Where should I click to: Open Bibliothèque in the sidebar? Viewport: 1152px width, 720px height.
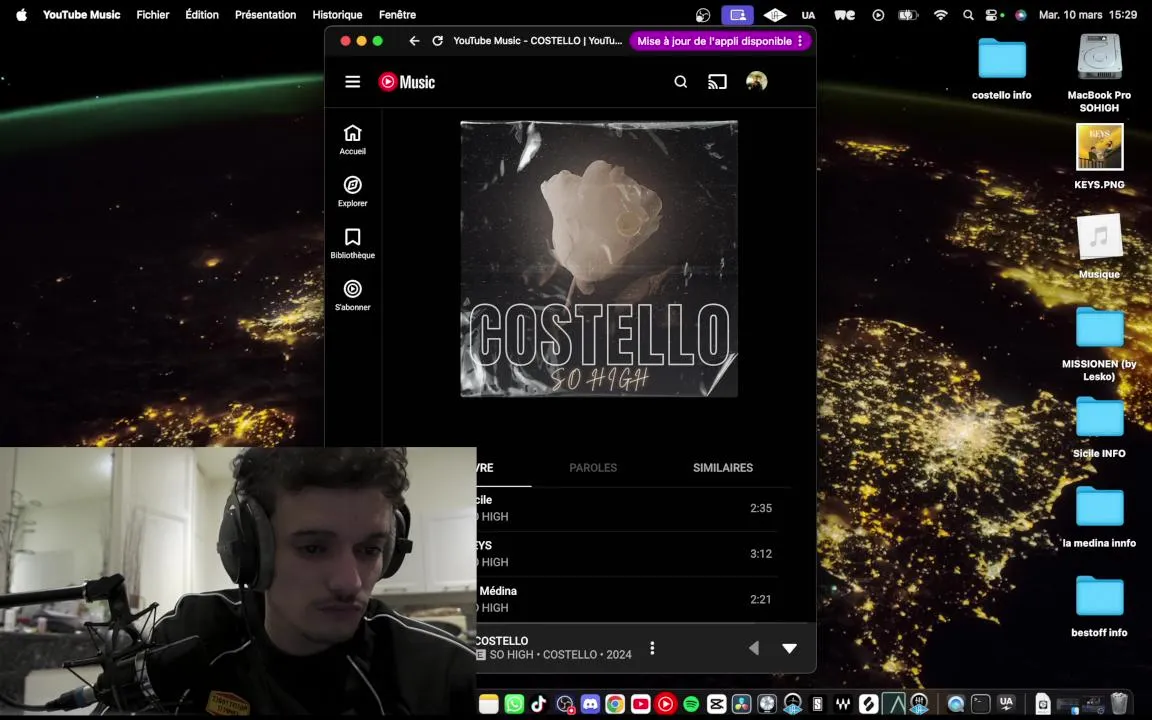pyautogui.click(x=353, y=243)
